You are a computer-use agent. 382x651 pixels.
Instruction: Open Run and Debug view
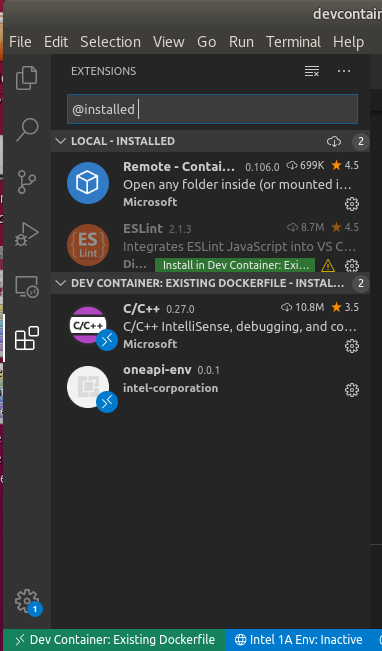coord(27,234)
